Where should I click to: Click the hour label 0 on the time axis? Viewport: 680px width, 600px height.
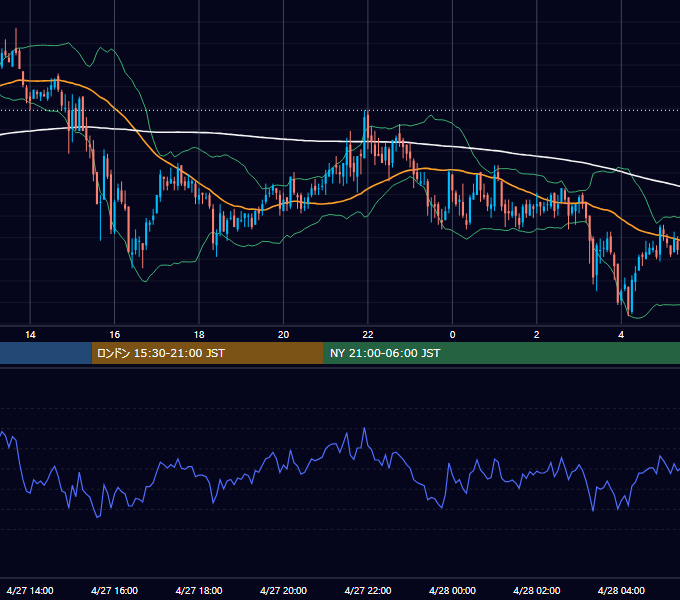[452, 335]
